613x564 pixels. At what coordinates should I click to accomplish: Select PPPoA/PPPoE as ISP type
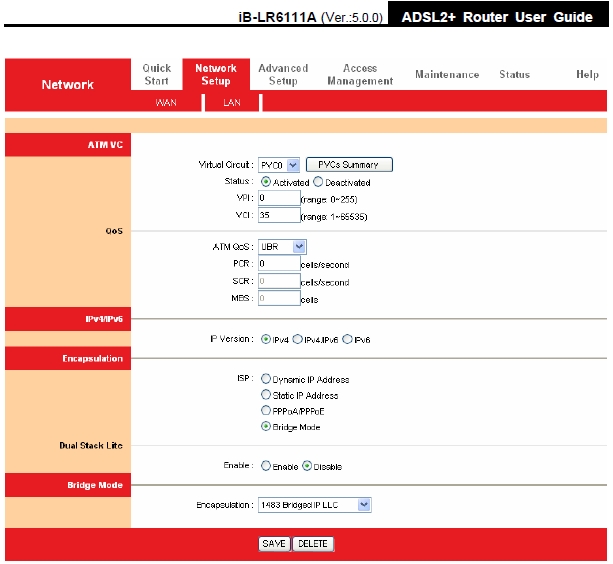pos(266,411)
